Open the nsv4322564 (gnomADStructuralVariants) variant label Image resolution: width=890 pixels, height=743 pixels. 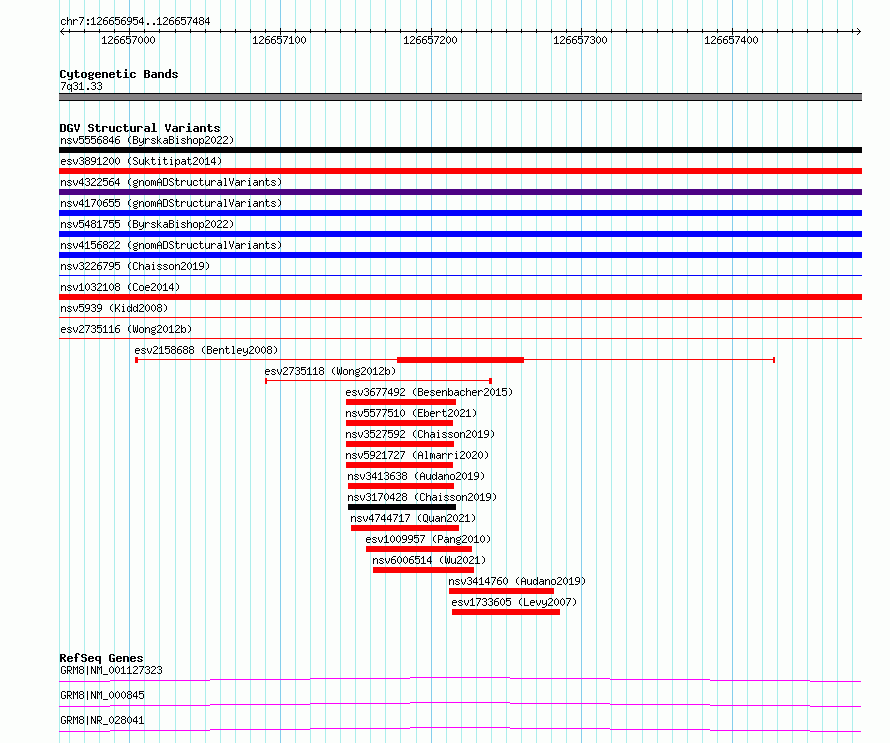pos(171,182)
